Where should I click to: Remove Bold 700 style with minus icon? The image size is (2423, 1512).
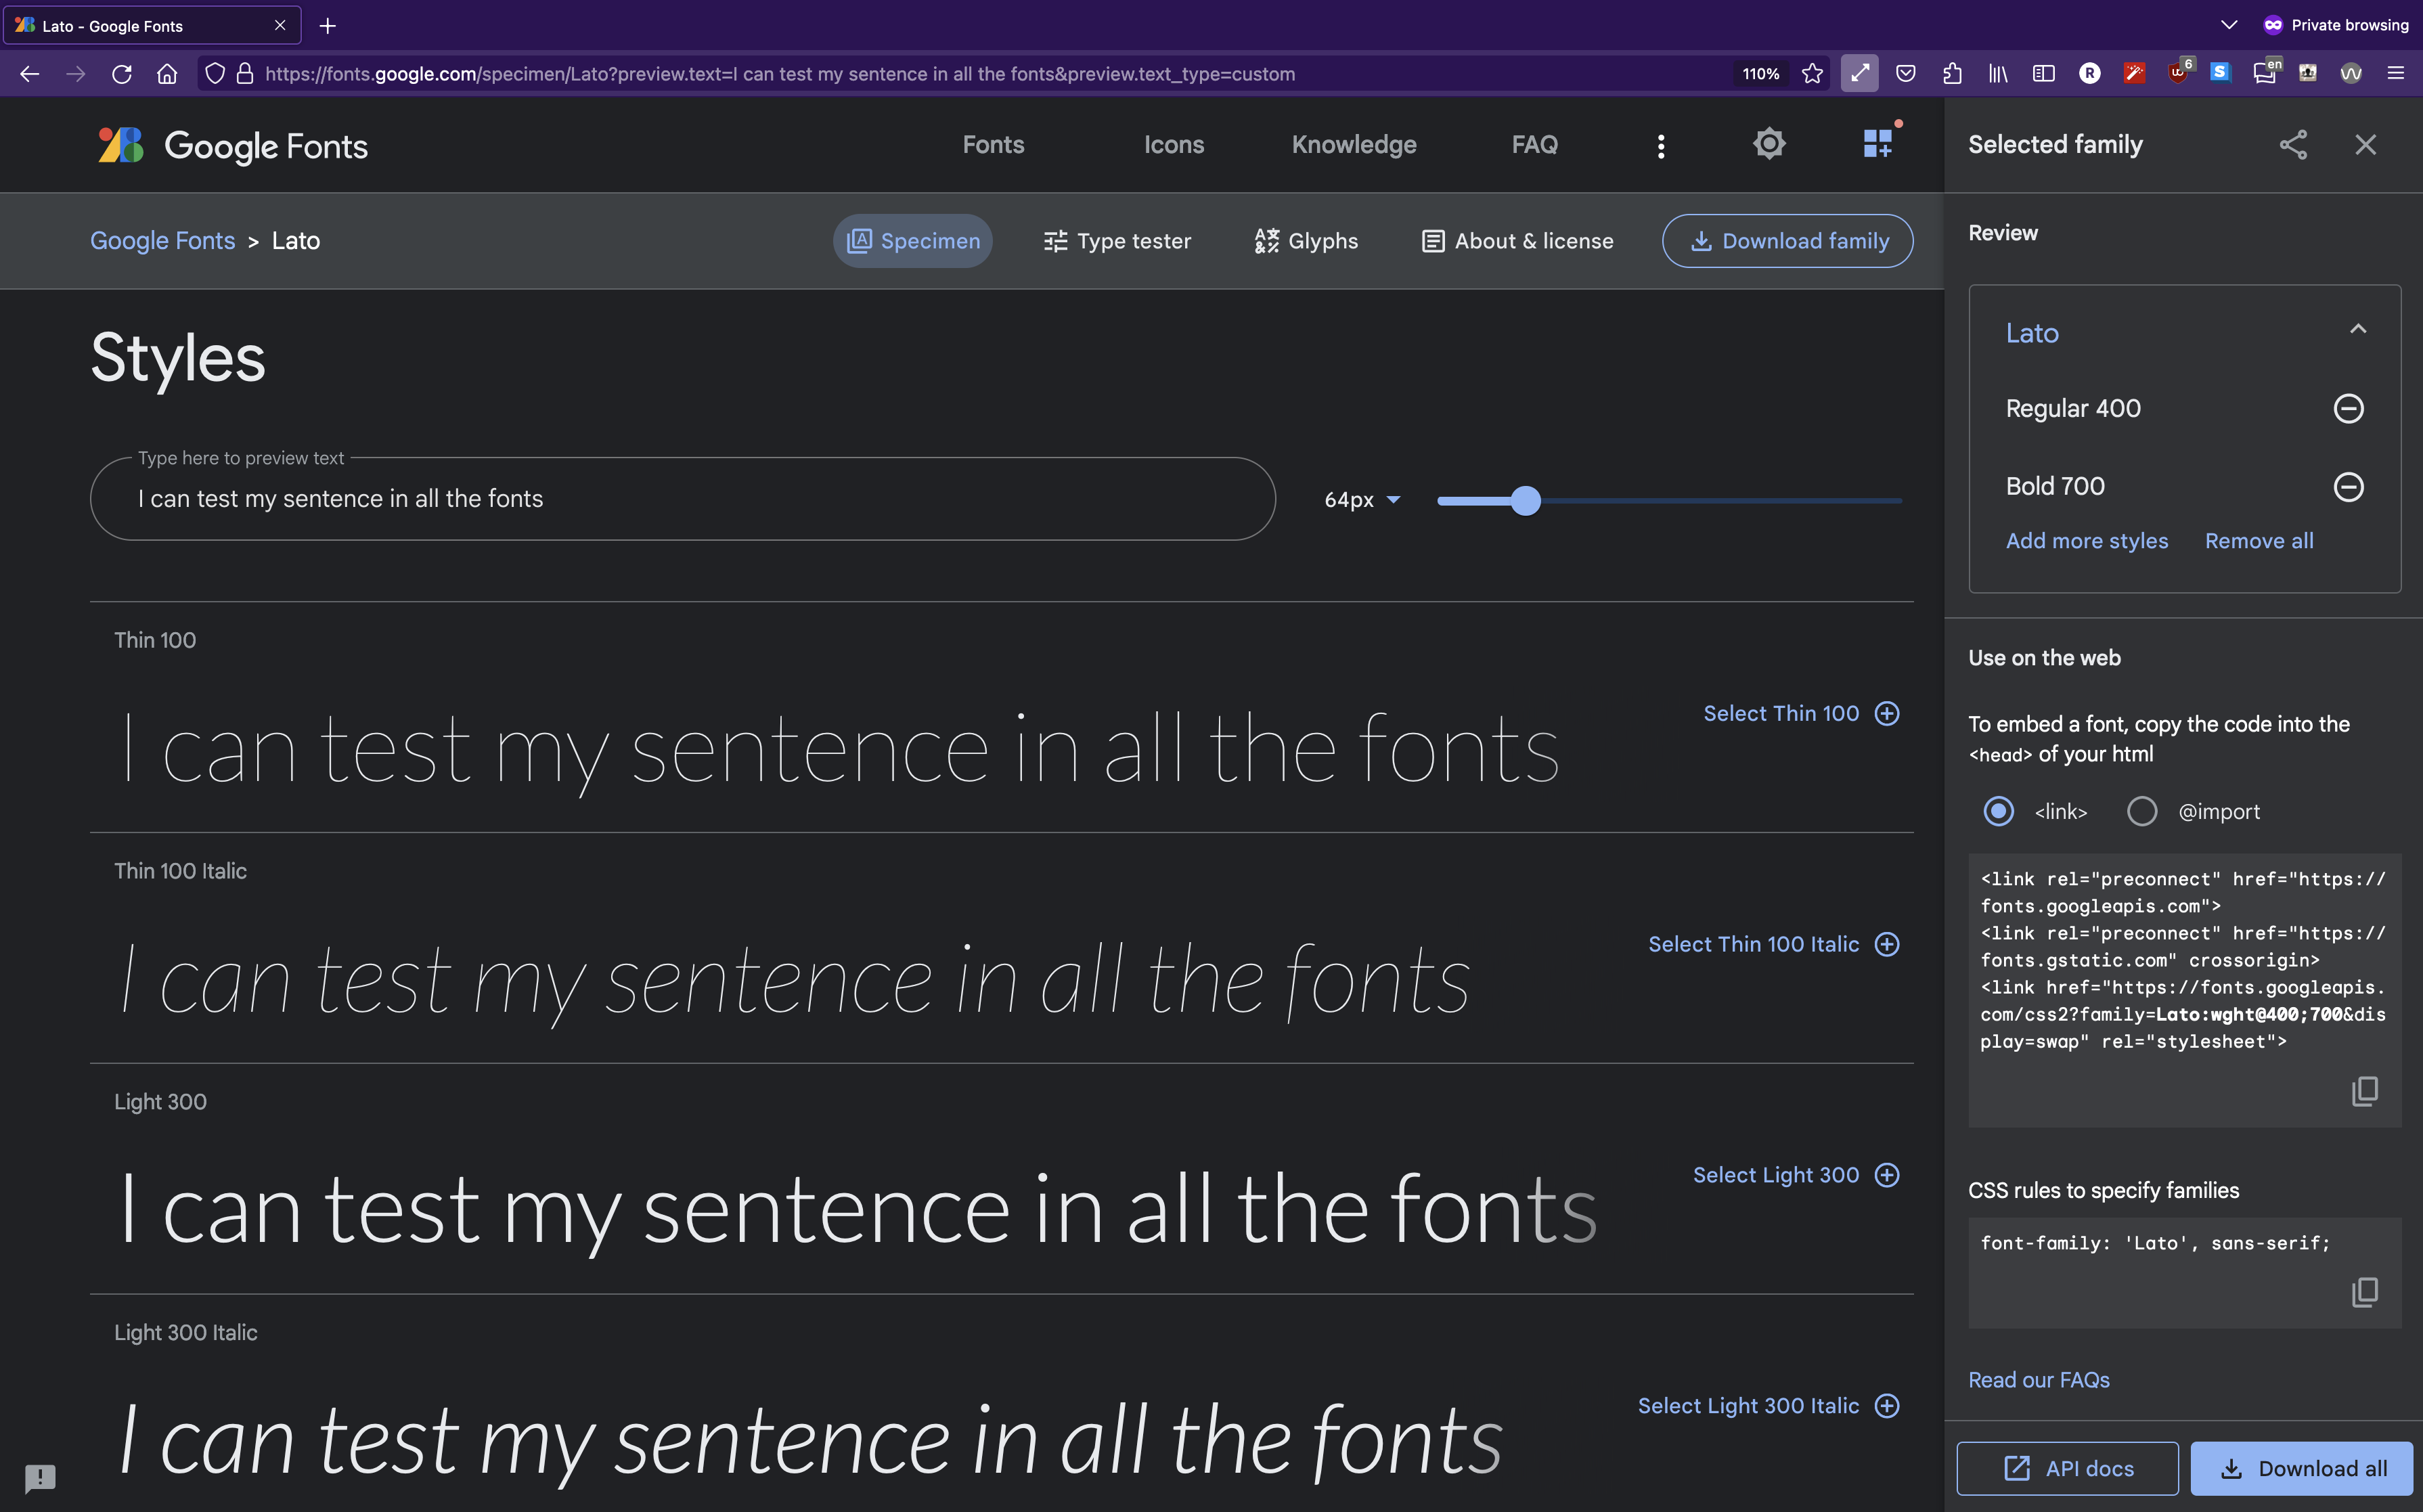tap(2348, 487)
